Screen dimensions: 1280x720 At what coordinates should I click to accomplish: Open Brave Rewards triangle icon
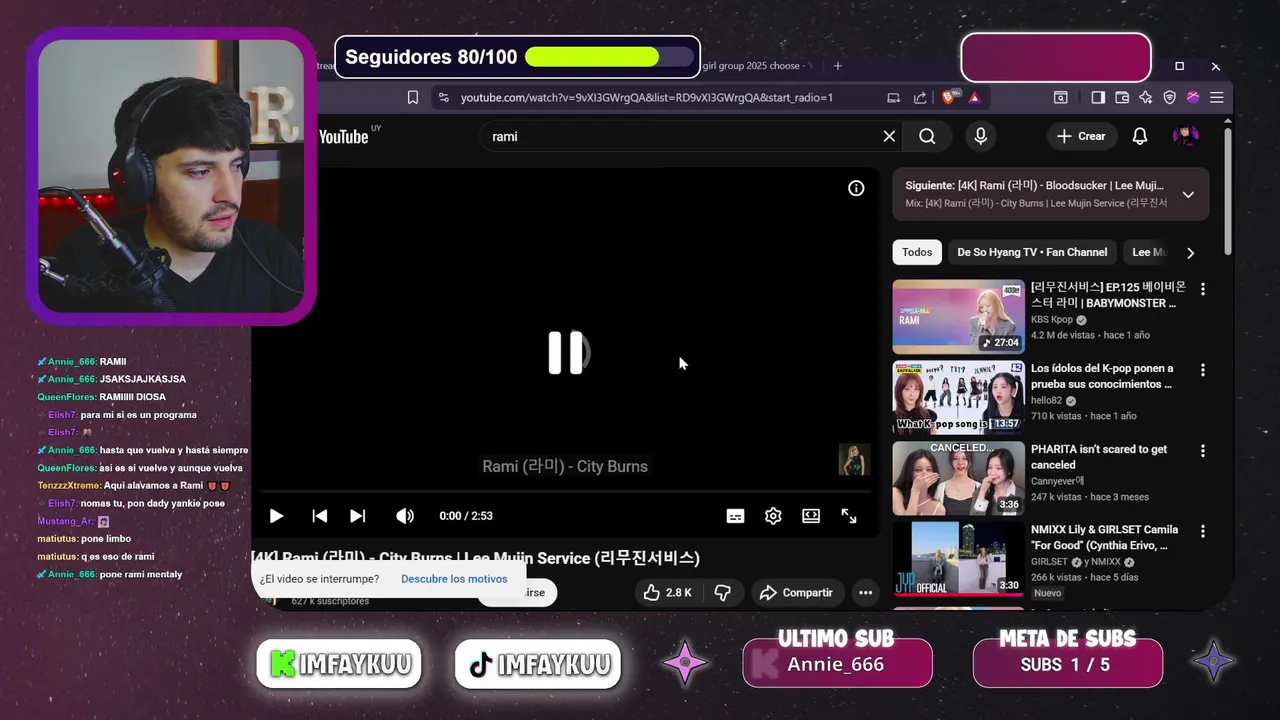tap(974, 97)
